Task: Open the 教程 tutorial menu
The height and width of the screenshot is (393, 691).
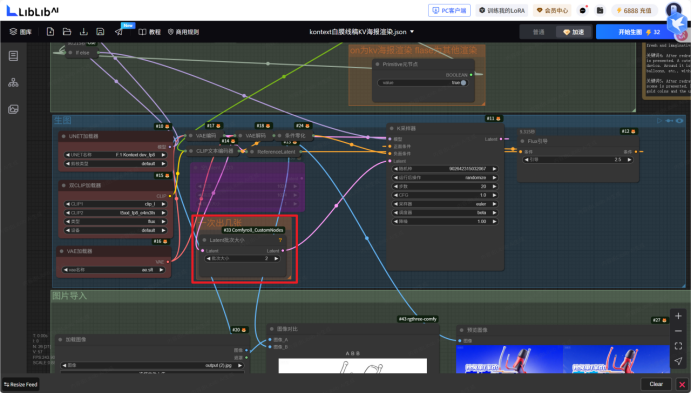Action: tap(150, 32)
